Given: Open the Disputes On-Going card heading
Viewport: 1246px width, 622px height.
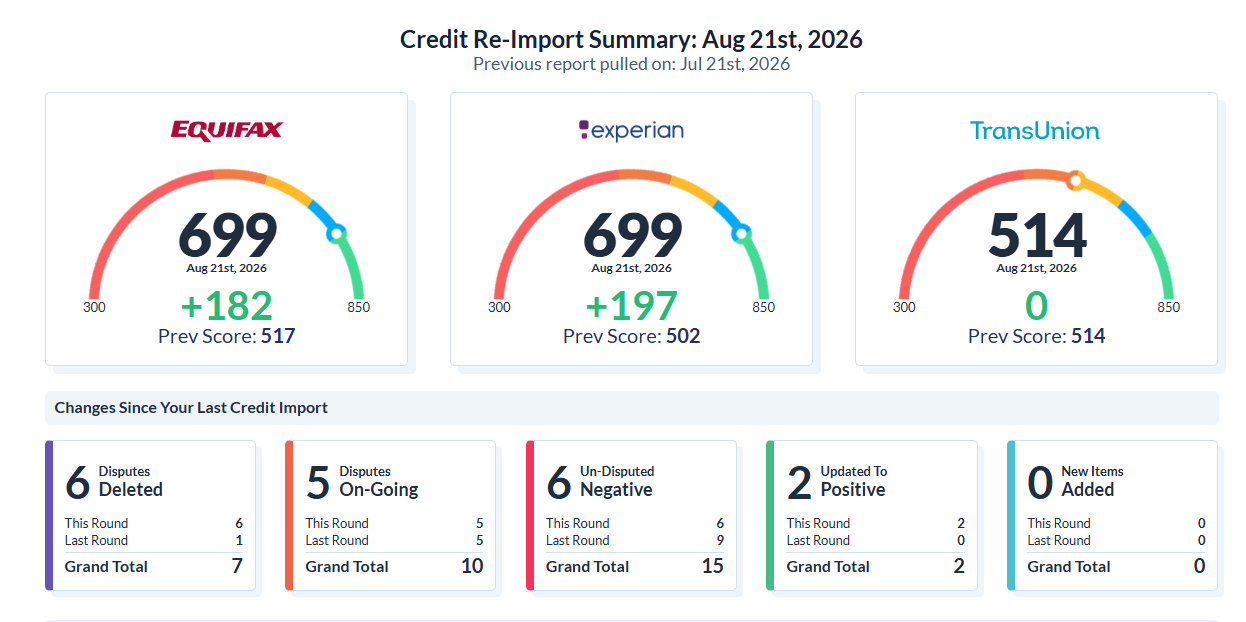Looking at the screenshot, I should tap(379, 481).
